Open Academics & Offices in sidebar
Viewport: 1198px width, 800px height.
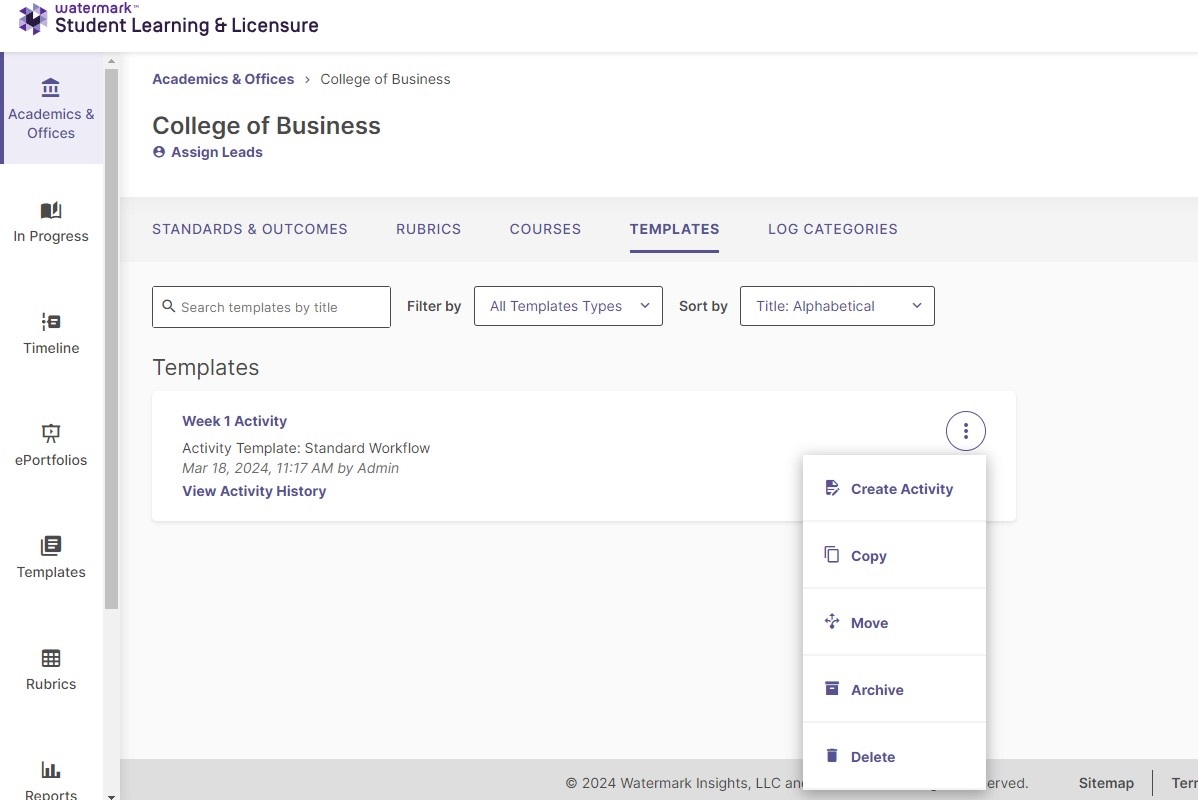(x=51, y=109)
